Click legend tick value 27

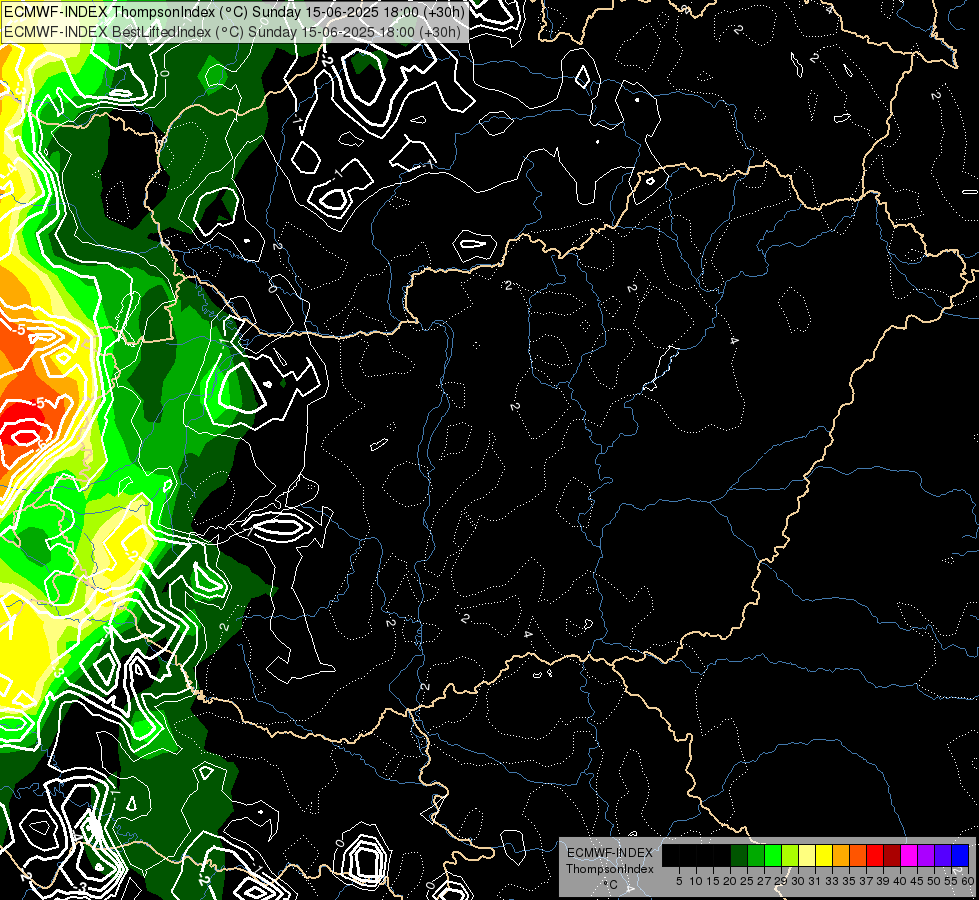tap(764, 881)
